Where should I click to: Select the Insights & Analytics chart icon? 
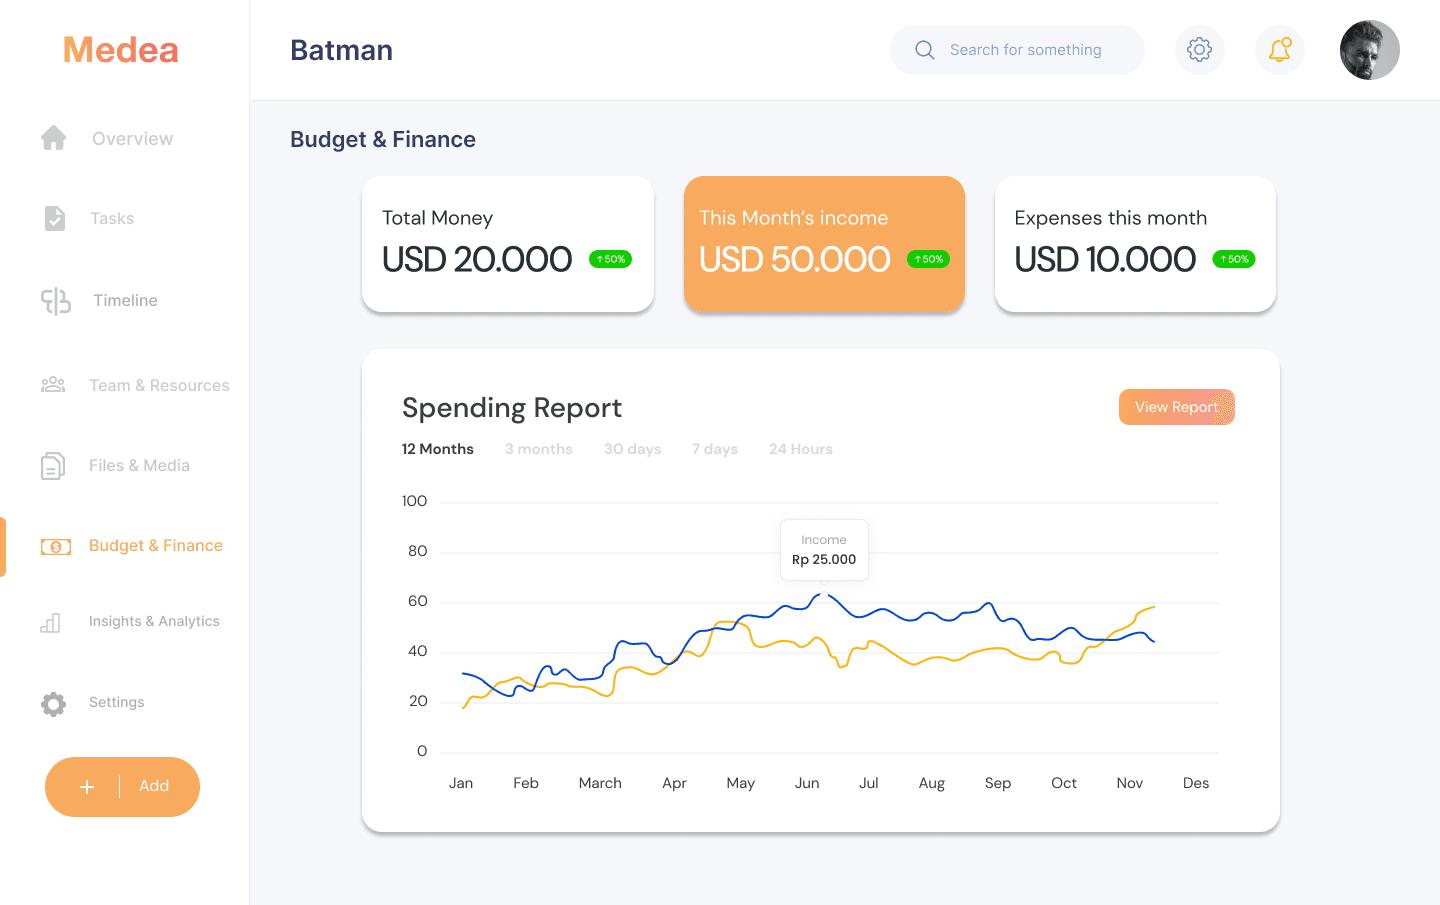click(53, 621)
